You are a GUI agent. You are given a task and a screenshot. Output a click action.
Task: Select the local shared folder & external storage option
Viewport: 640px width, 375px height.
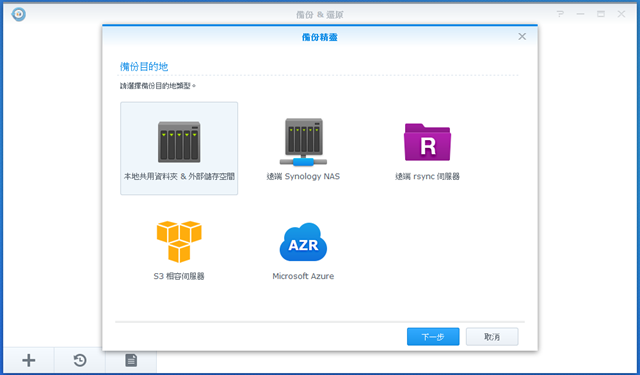point(179,148)
